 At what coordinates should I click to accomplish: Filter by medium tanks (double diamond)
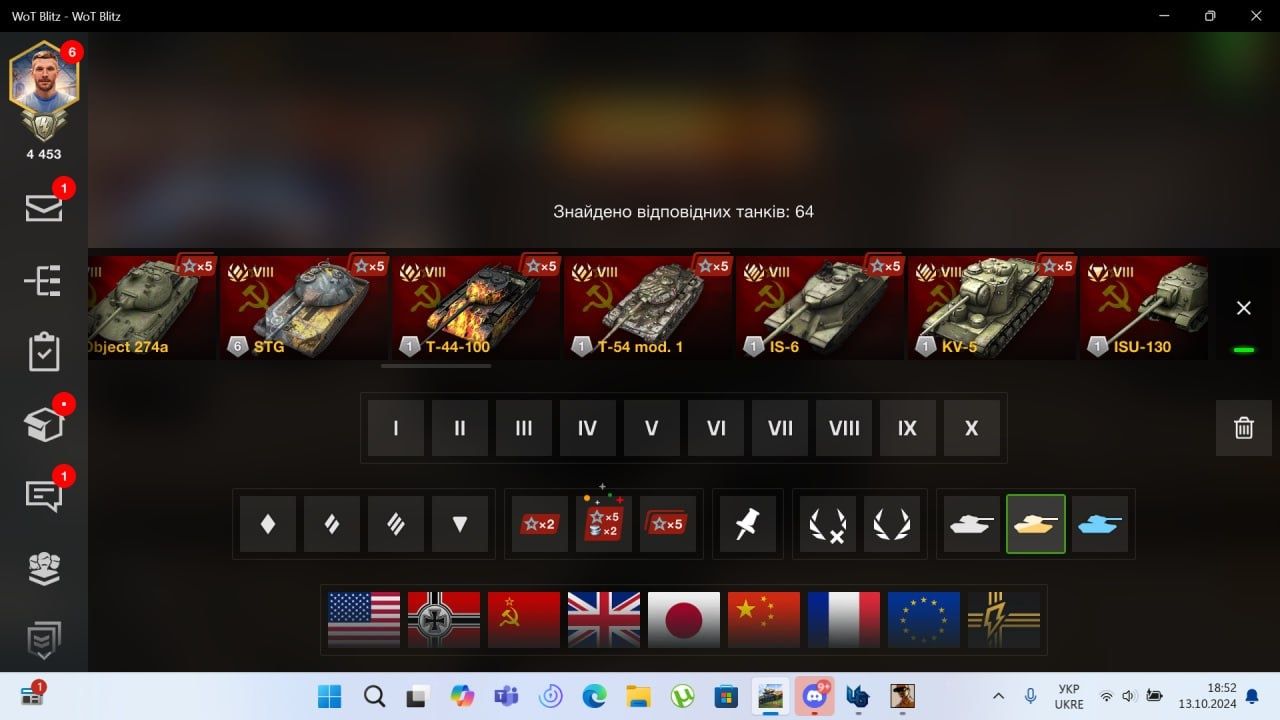332,524
